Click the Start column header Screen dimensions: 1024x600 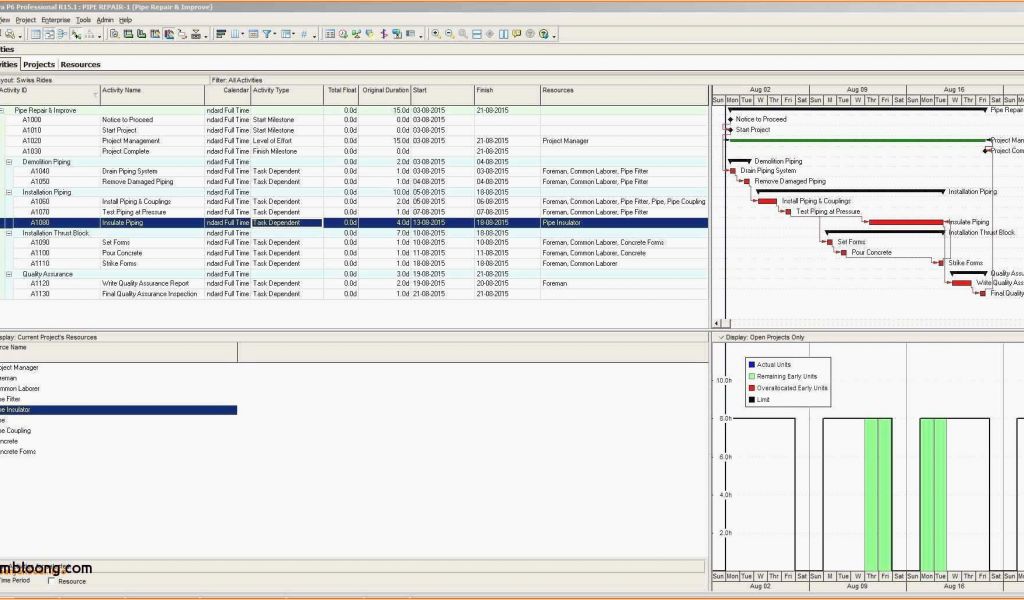pos(442,95)
